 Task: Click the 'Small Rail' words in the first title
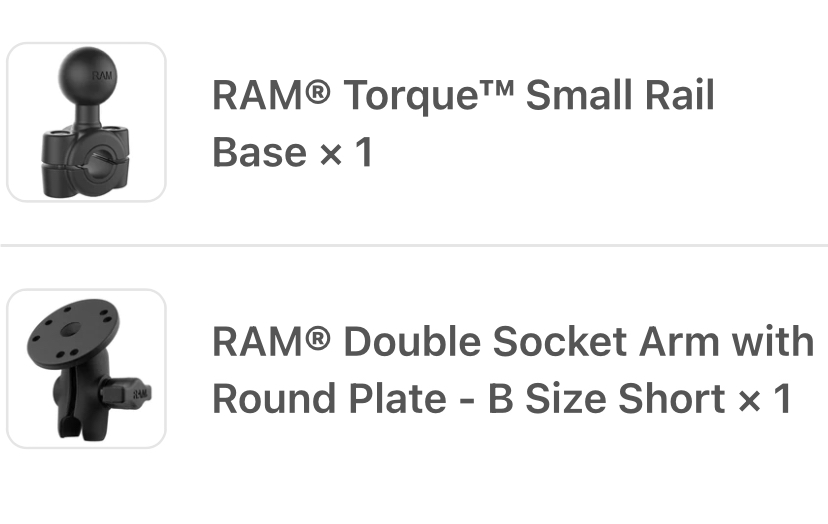click(x=620, y=96)
